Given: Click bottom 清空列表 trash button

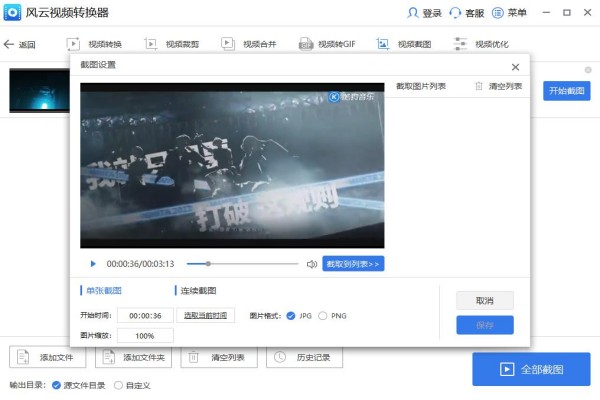Looking at the screenshot, I should pyautogui.click(x=219, y=357).
